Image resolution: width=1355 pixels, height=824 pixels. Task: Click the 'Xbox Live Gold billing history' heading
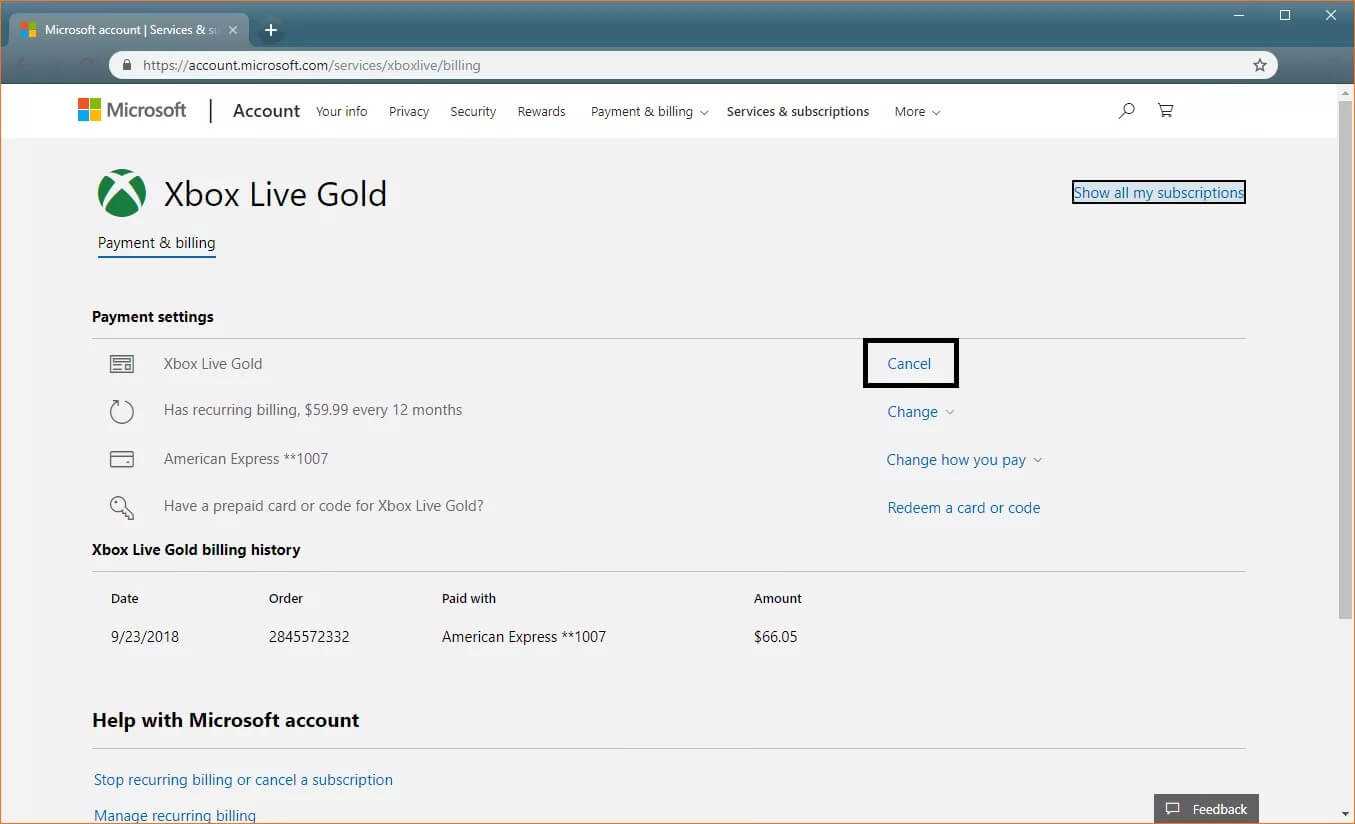click(x=196, y=550)
